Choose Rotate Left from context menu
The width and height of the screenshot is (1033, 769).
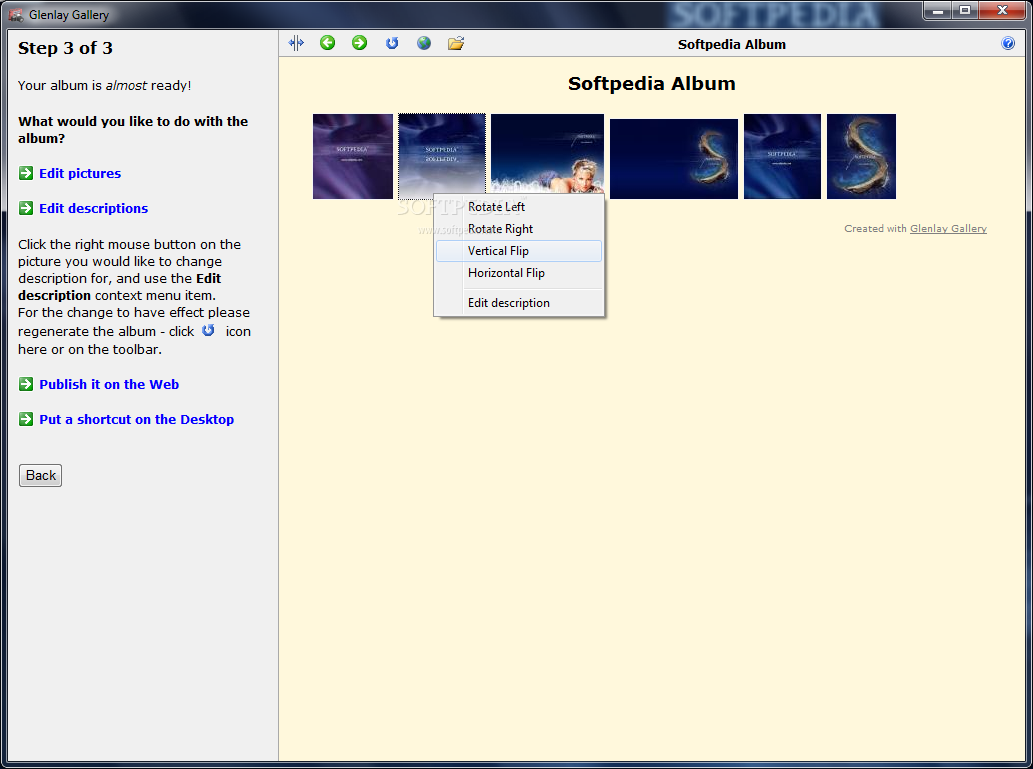(x=518, y=207)
